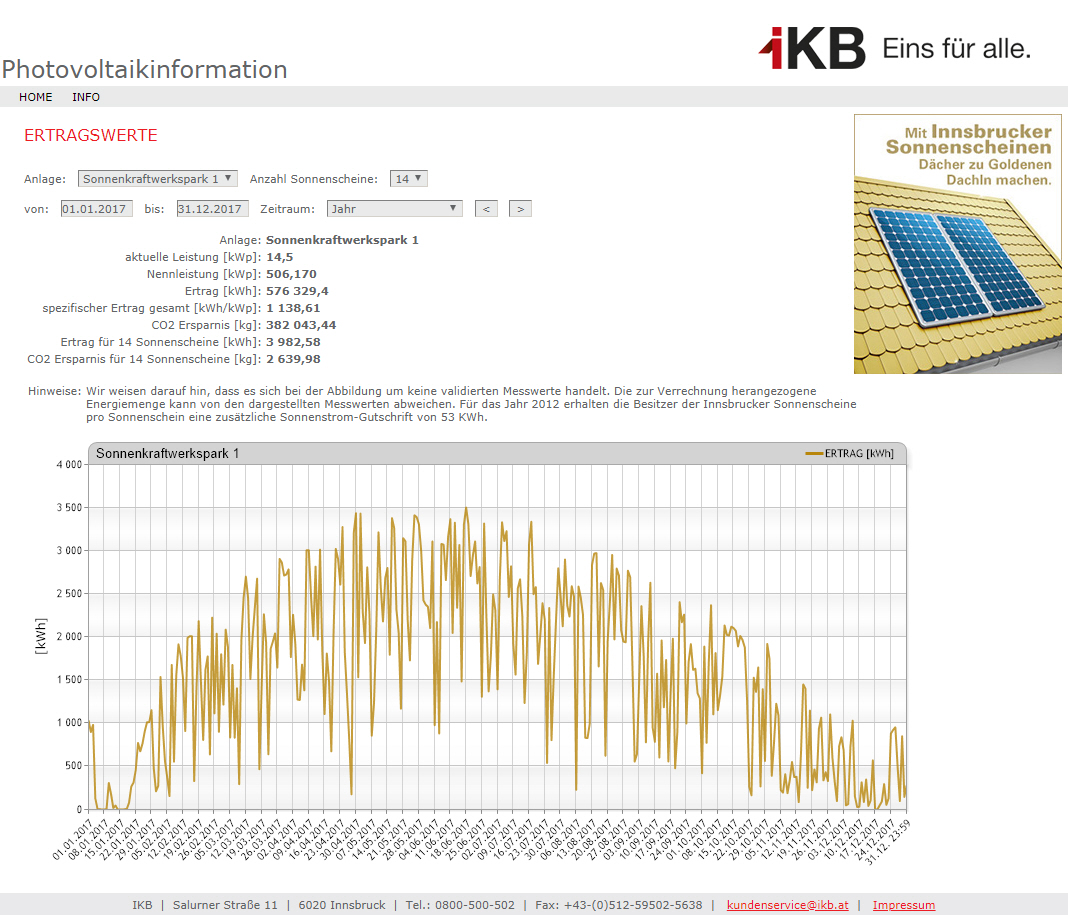Screen dimensions: 1068x915
Task: Select the CO2 Ersparnis value 382 043,44
Action: click(x=301, y=325)
